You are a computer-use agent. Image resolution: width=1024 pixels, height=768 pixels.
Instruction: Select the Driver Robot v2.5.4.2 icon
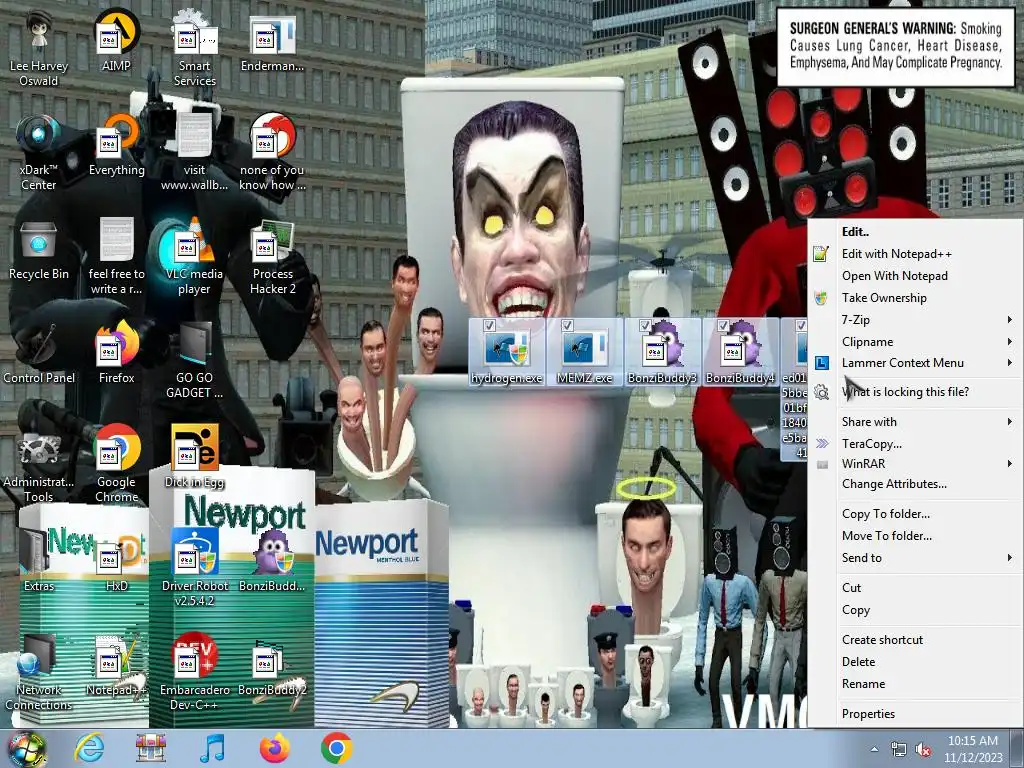(195, 568)
